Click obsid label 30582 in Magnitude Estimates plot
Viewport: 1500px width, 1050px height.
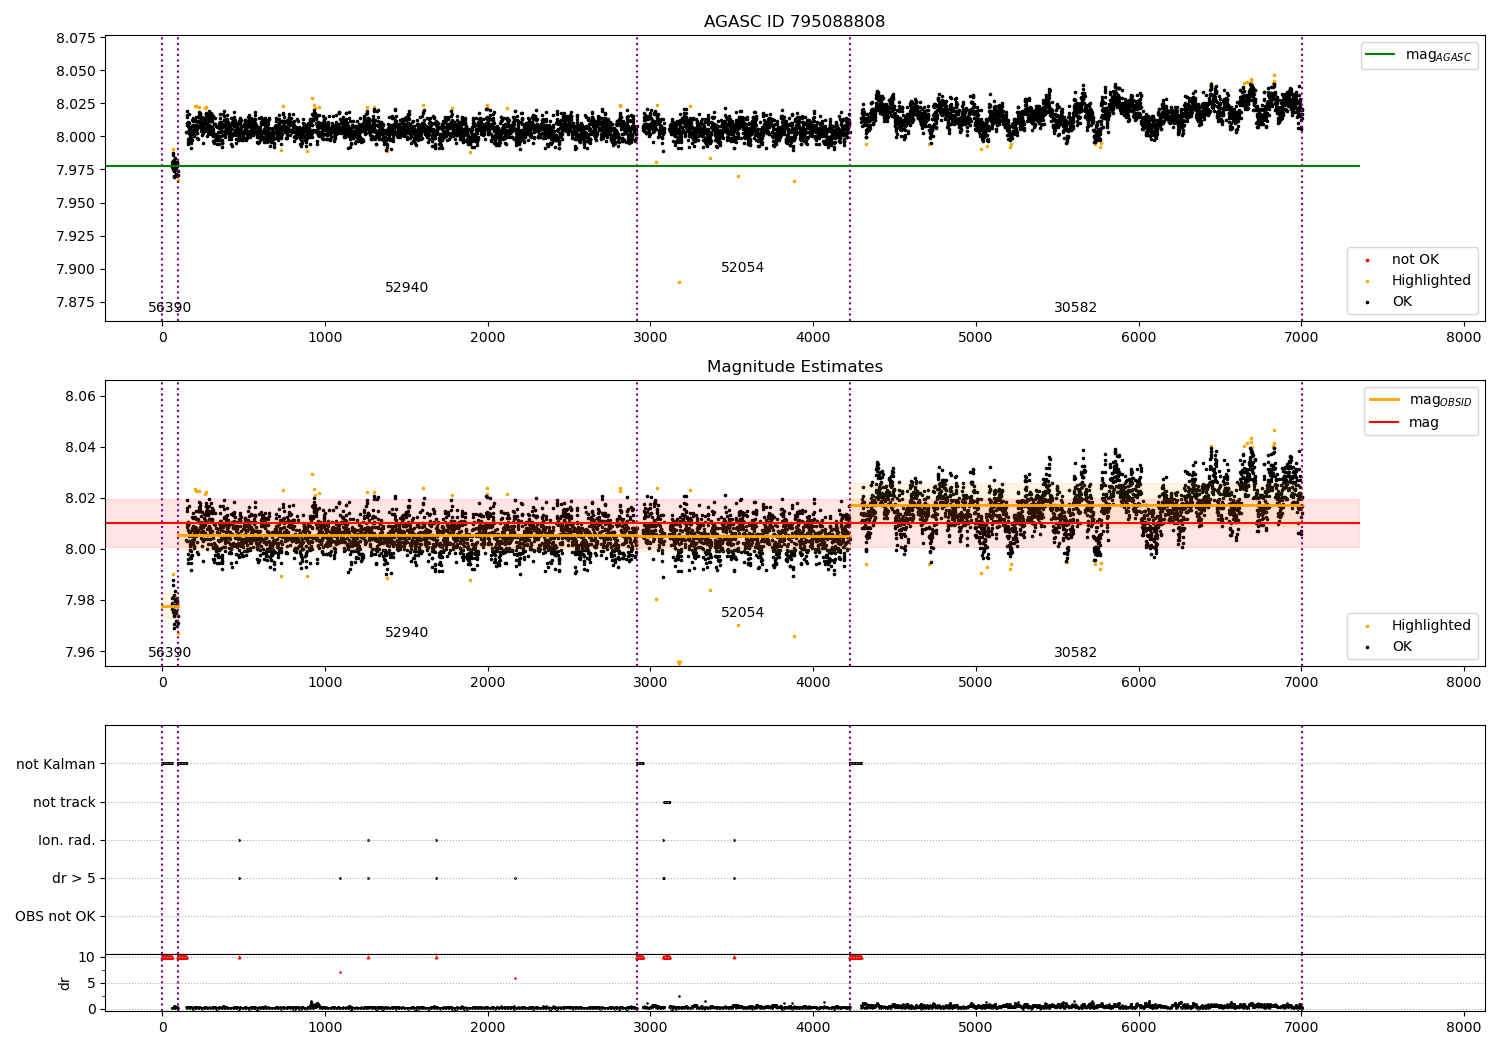(x=1075, y=653)
